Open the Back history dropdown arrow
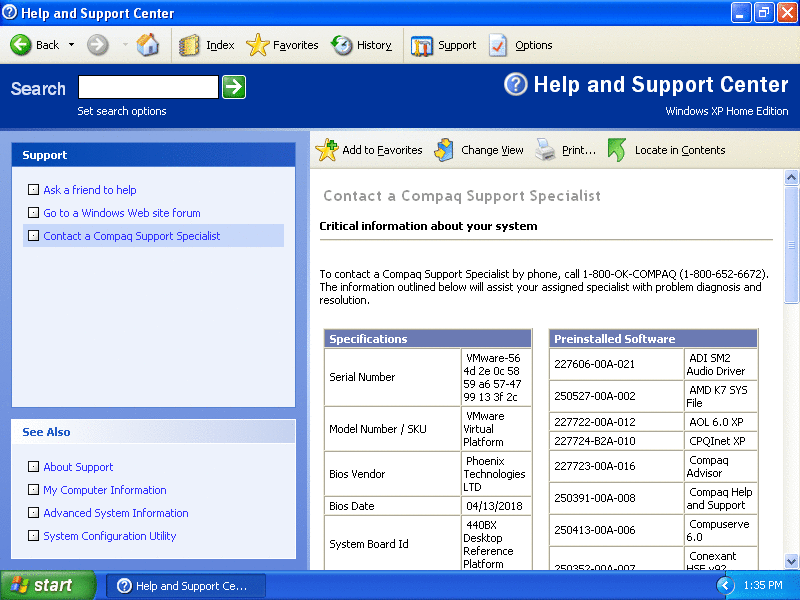Screen dimensions: 800x600 (x=71, y=45)
